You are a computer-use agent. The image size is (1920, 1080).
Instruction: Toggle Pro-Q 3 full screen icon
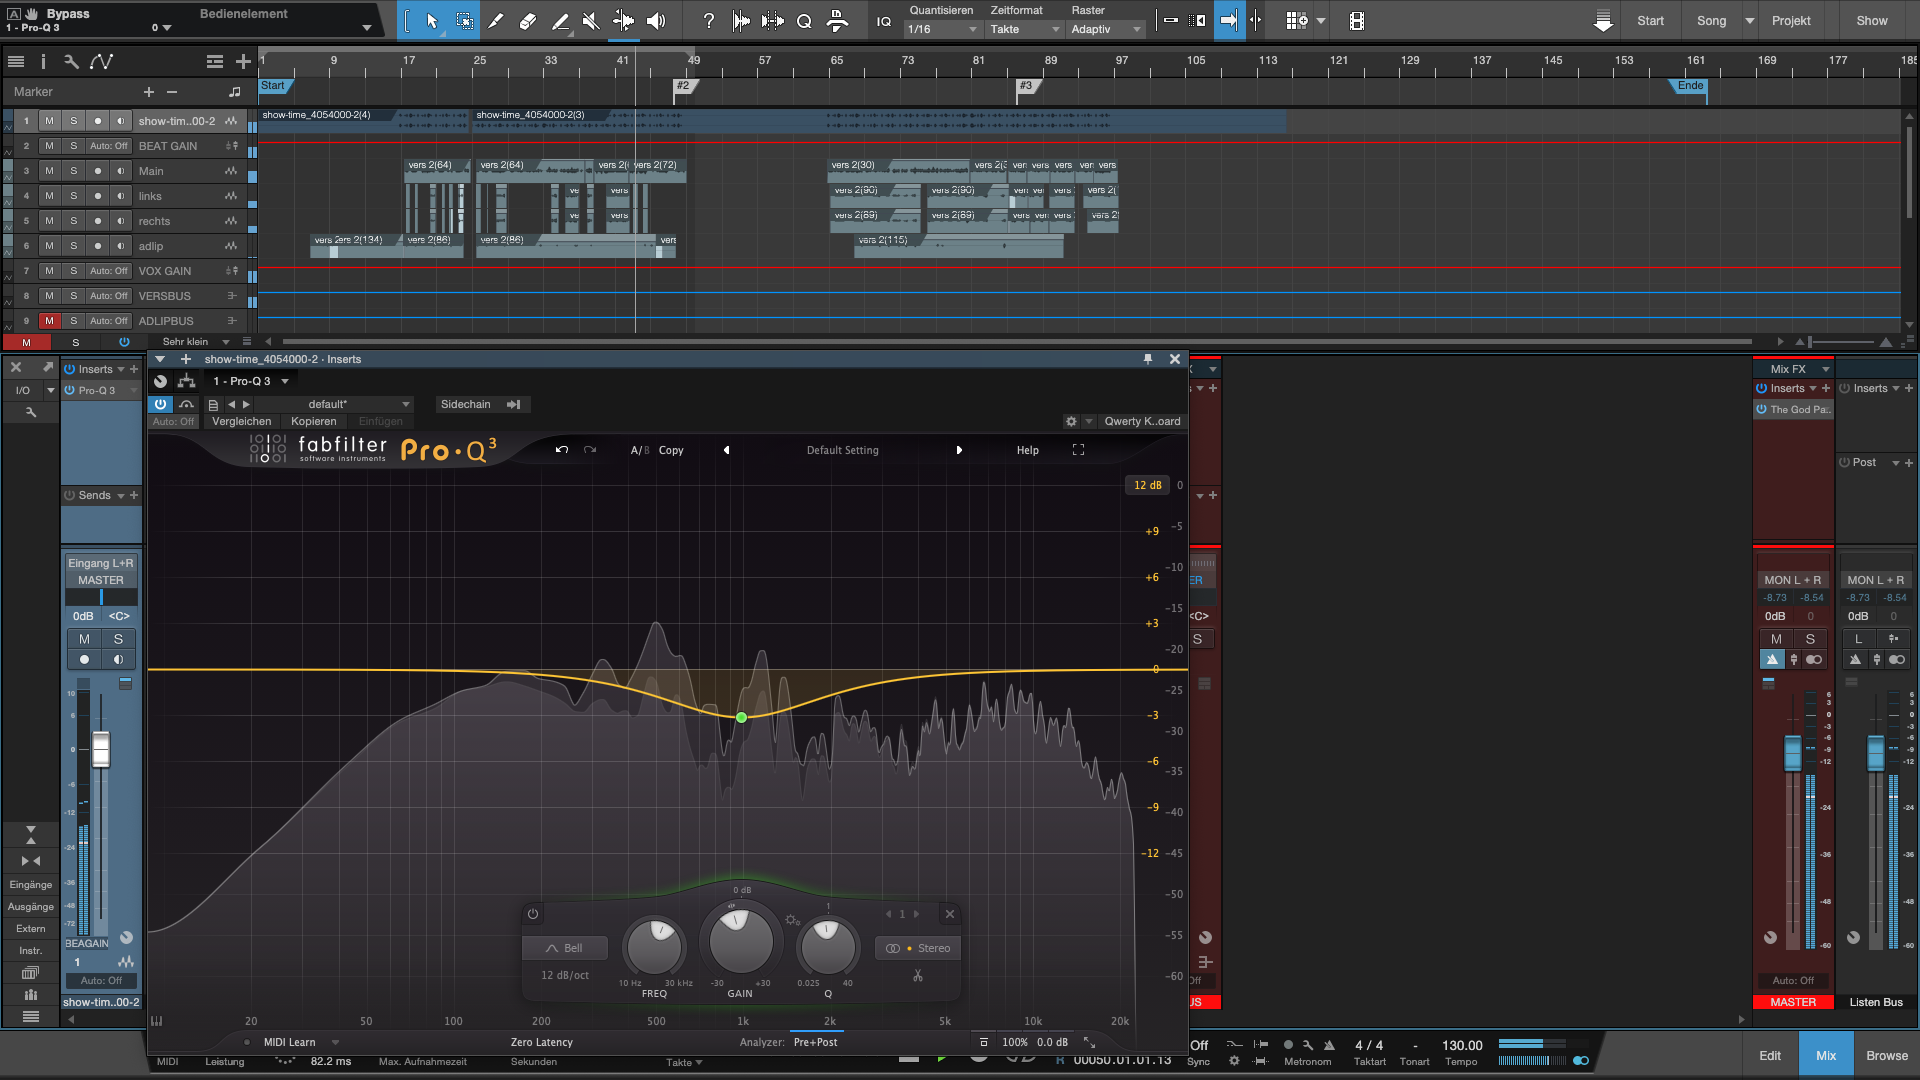(1078, 450)
